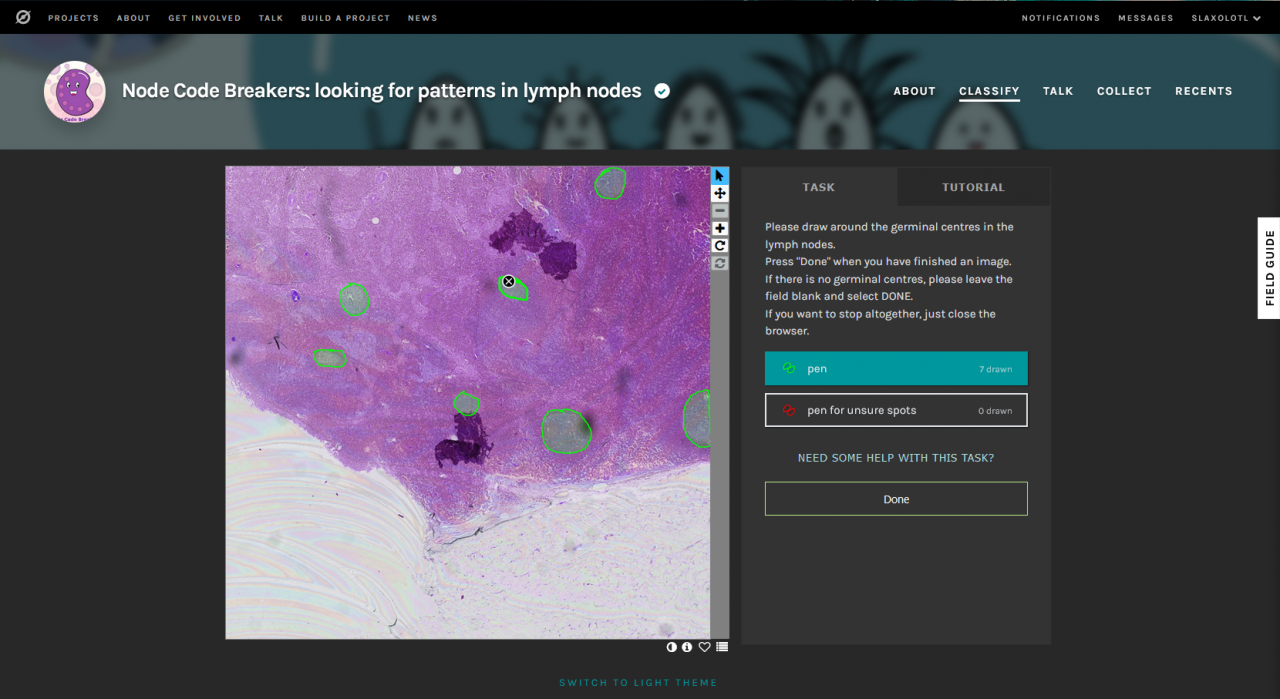Click the verified checkmark beside project title
The image size is (1280, 699).
click(x=662, y=91)
